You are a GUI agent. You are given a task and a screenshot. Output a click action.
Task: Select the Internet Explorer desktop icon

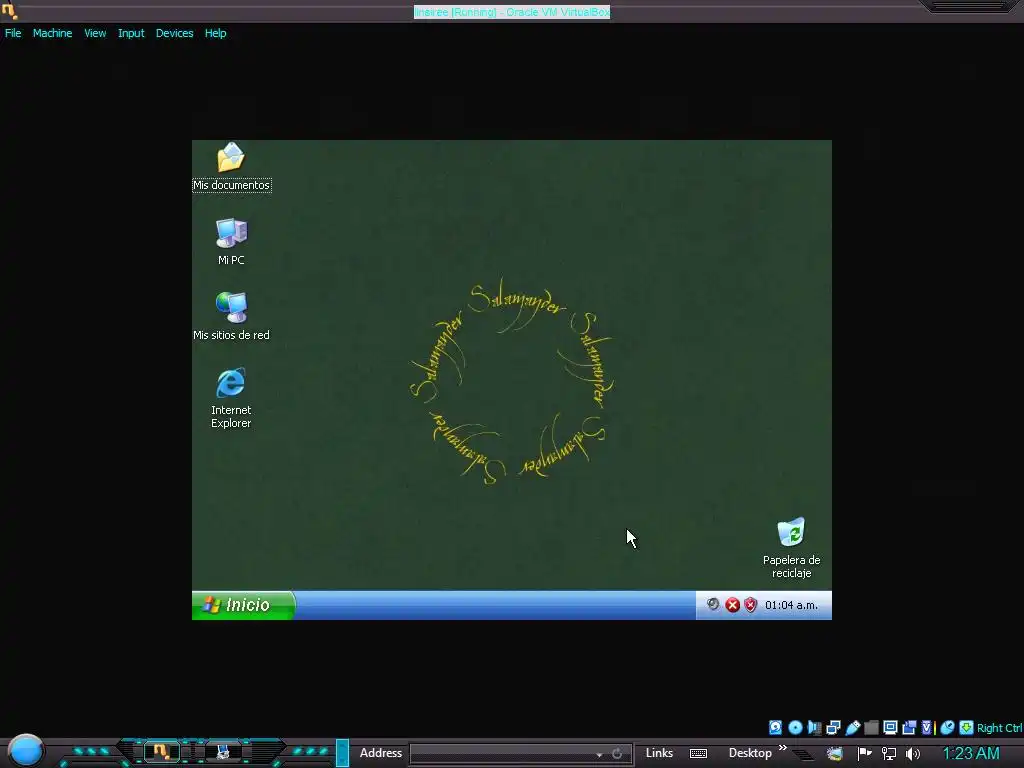point(231,398)
